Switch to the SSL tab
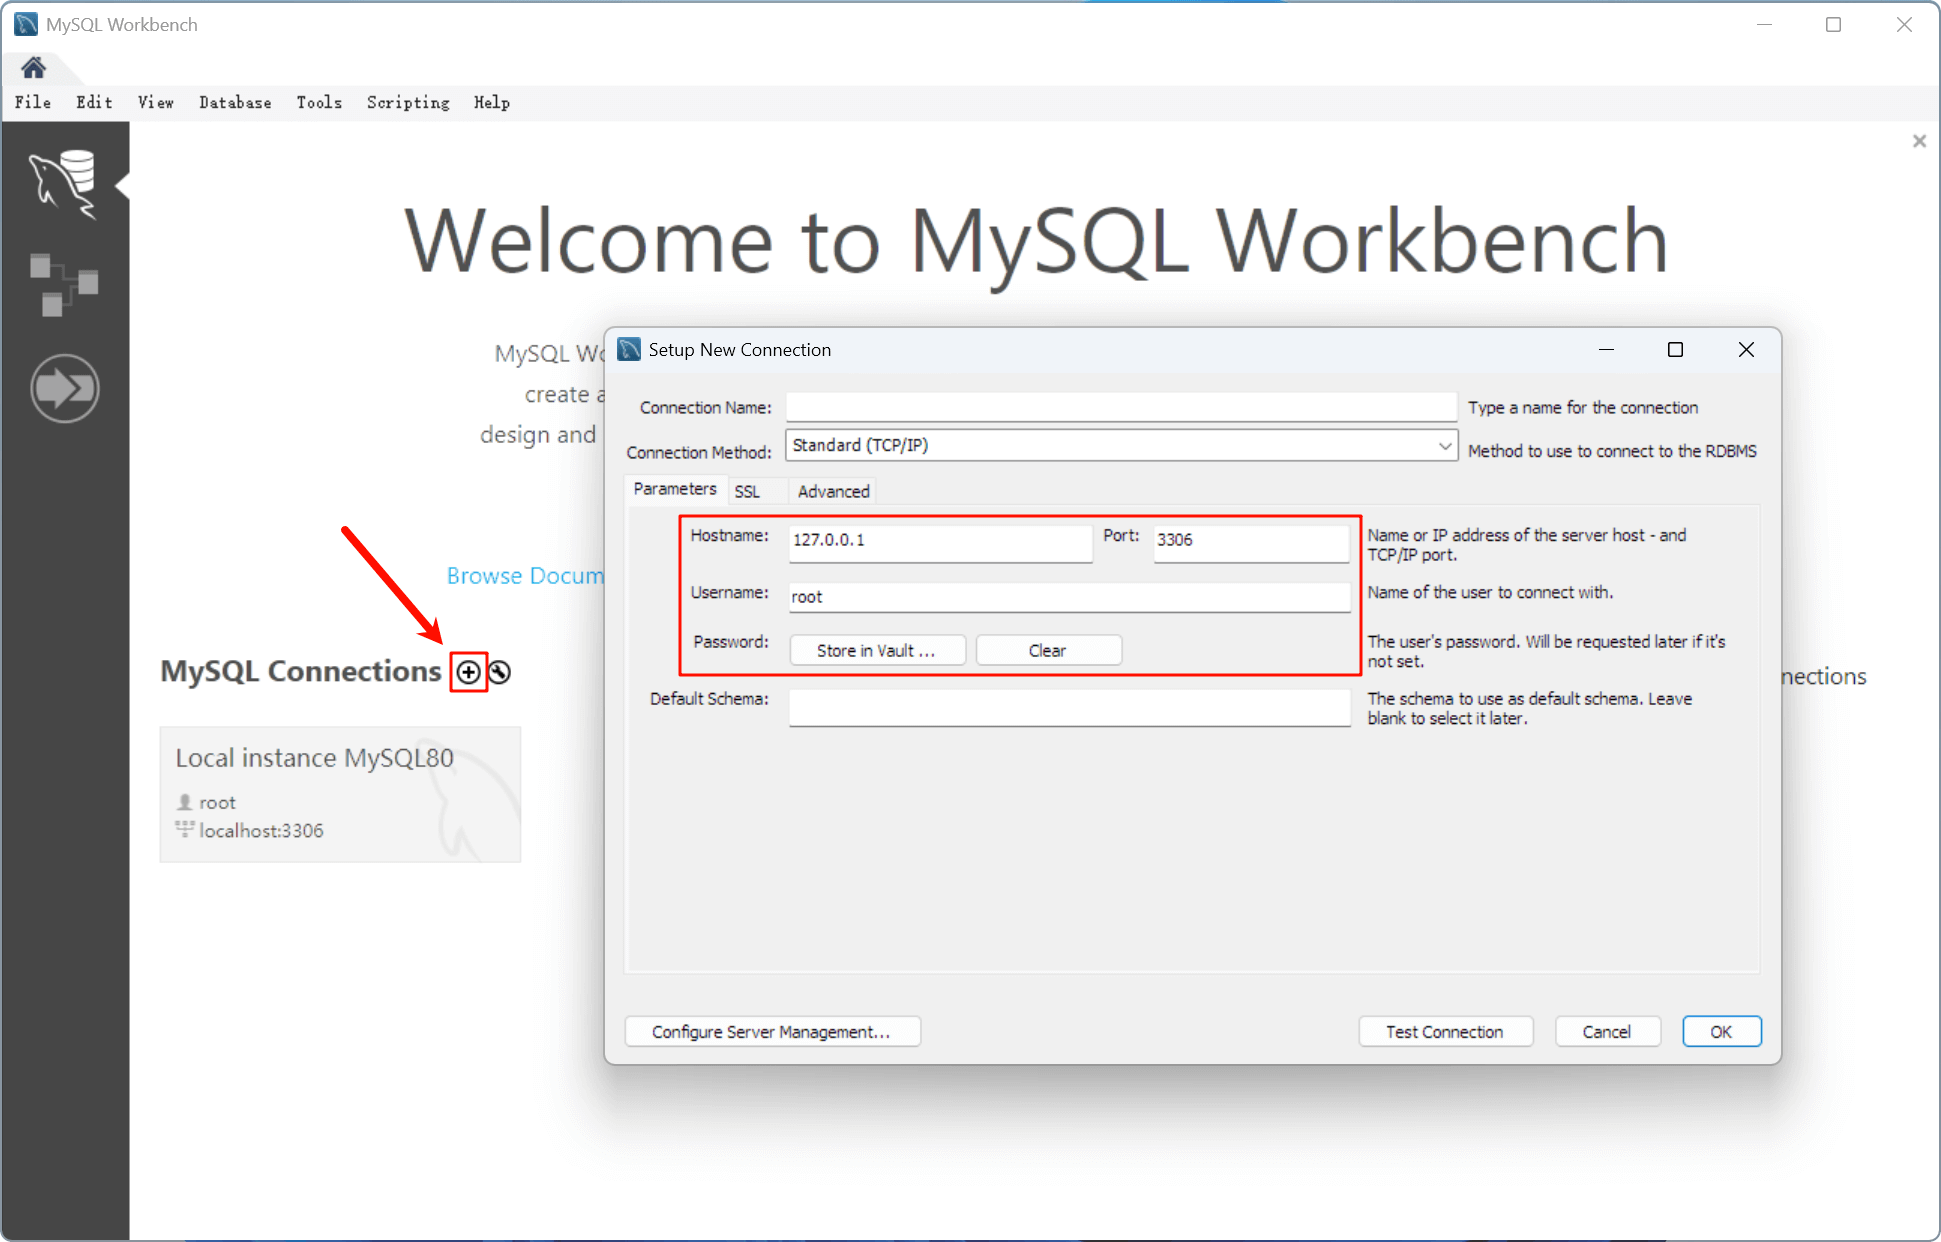The height and width of the screenshot is (1242, 1941). point(747,491)
